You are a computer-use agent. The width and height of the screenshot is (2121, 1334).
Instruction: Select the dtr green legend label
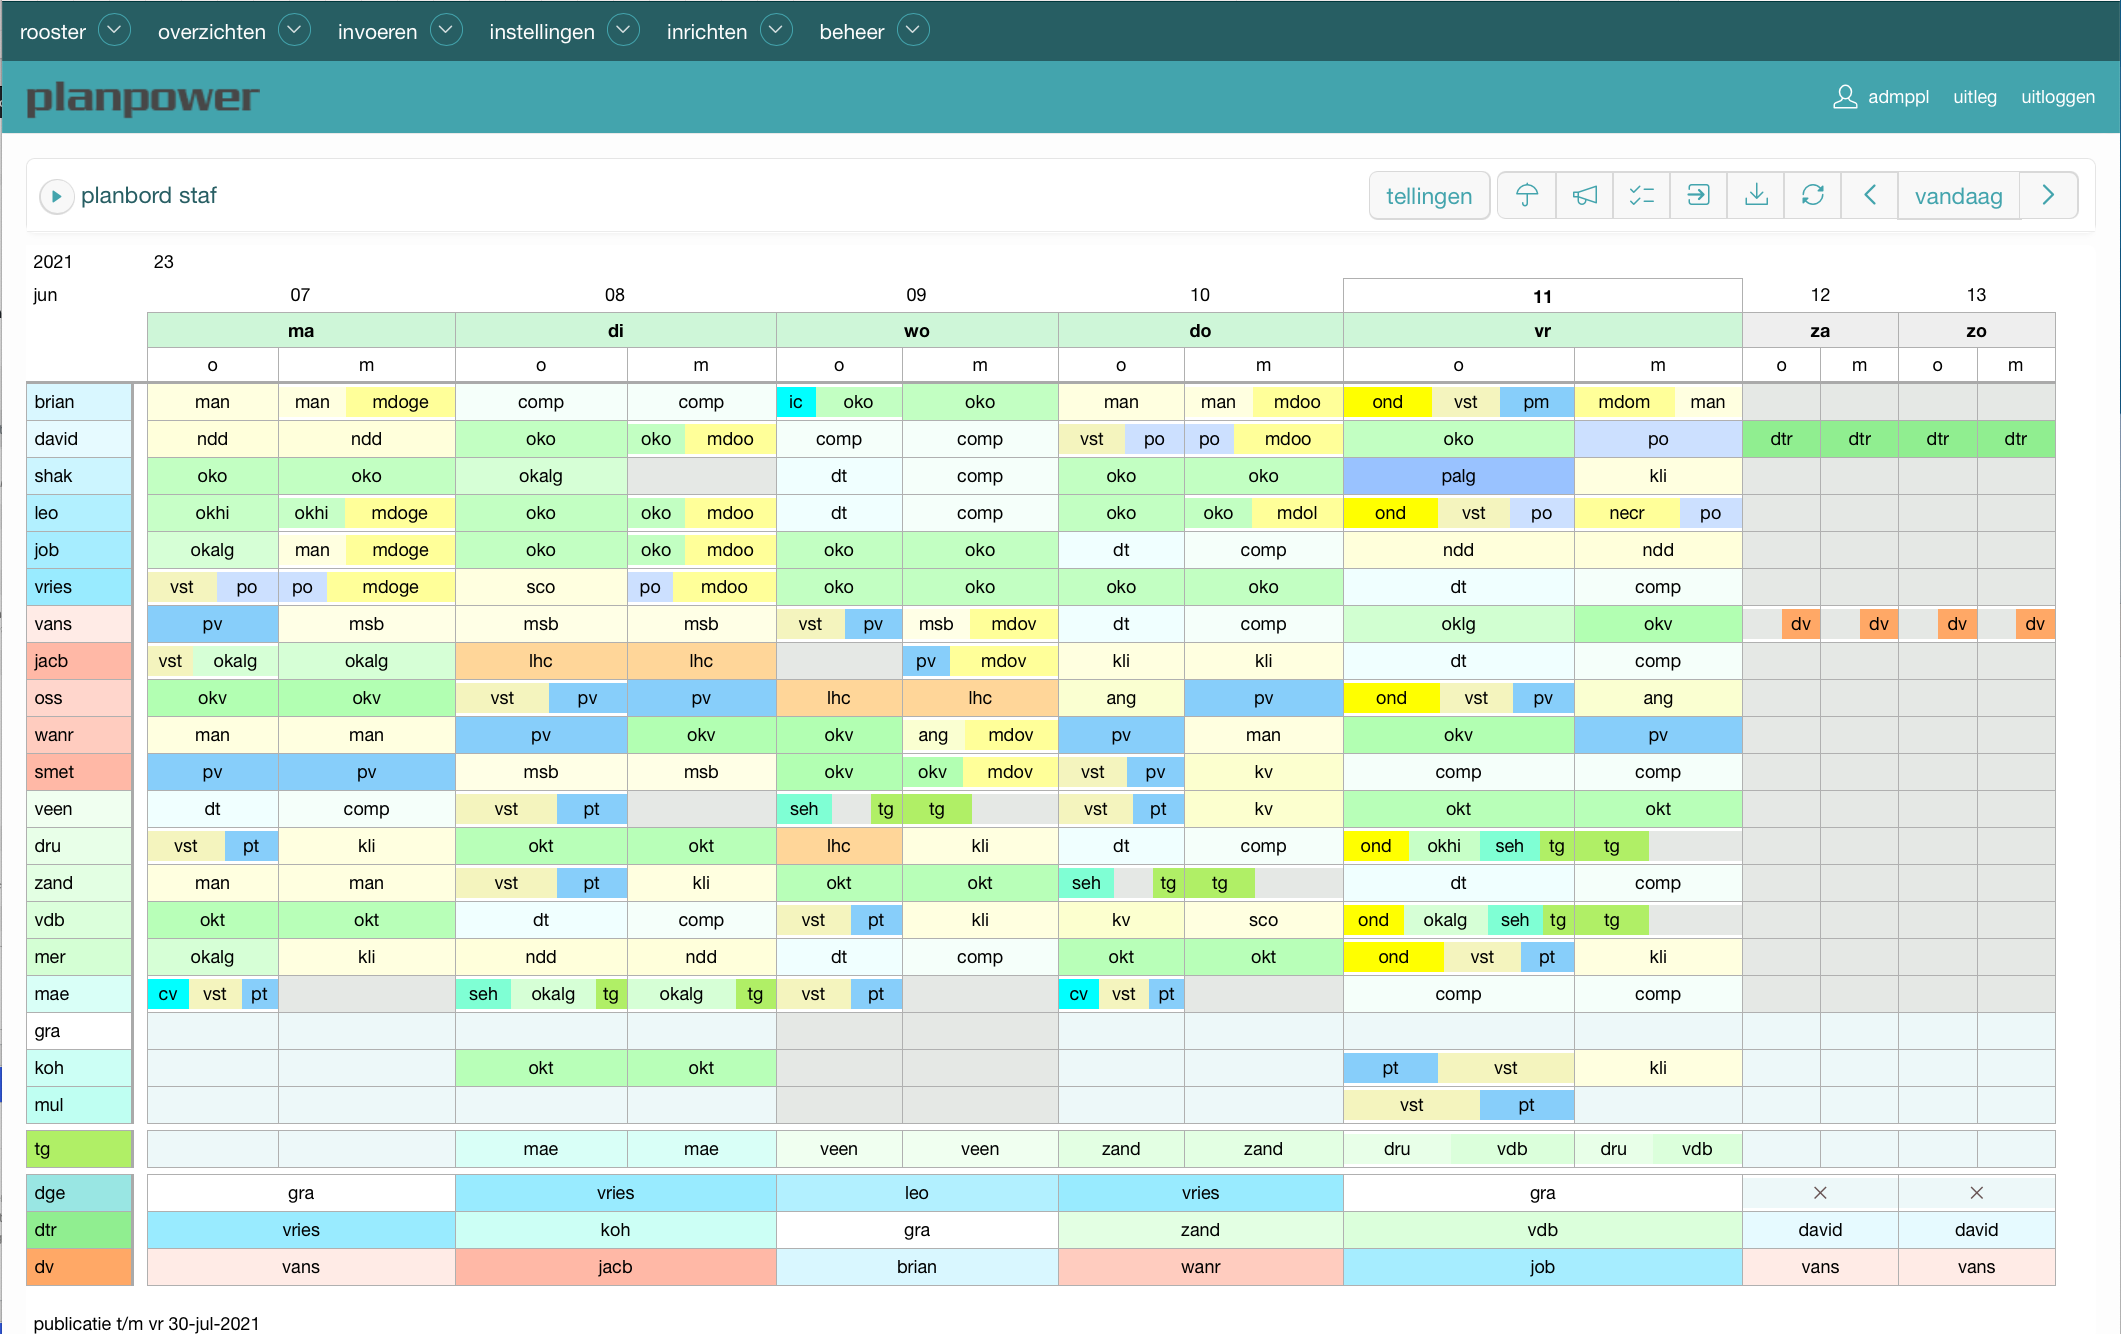point(79,1230)
